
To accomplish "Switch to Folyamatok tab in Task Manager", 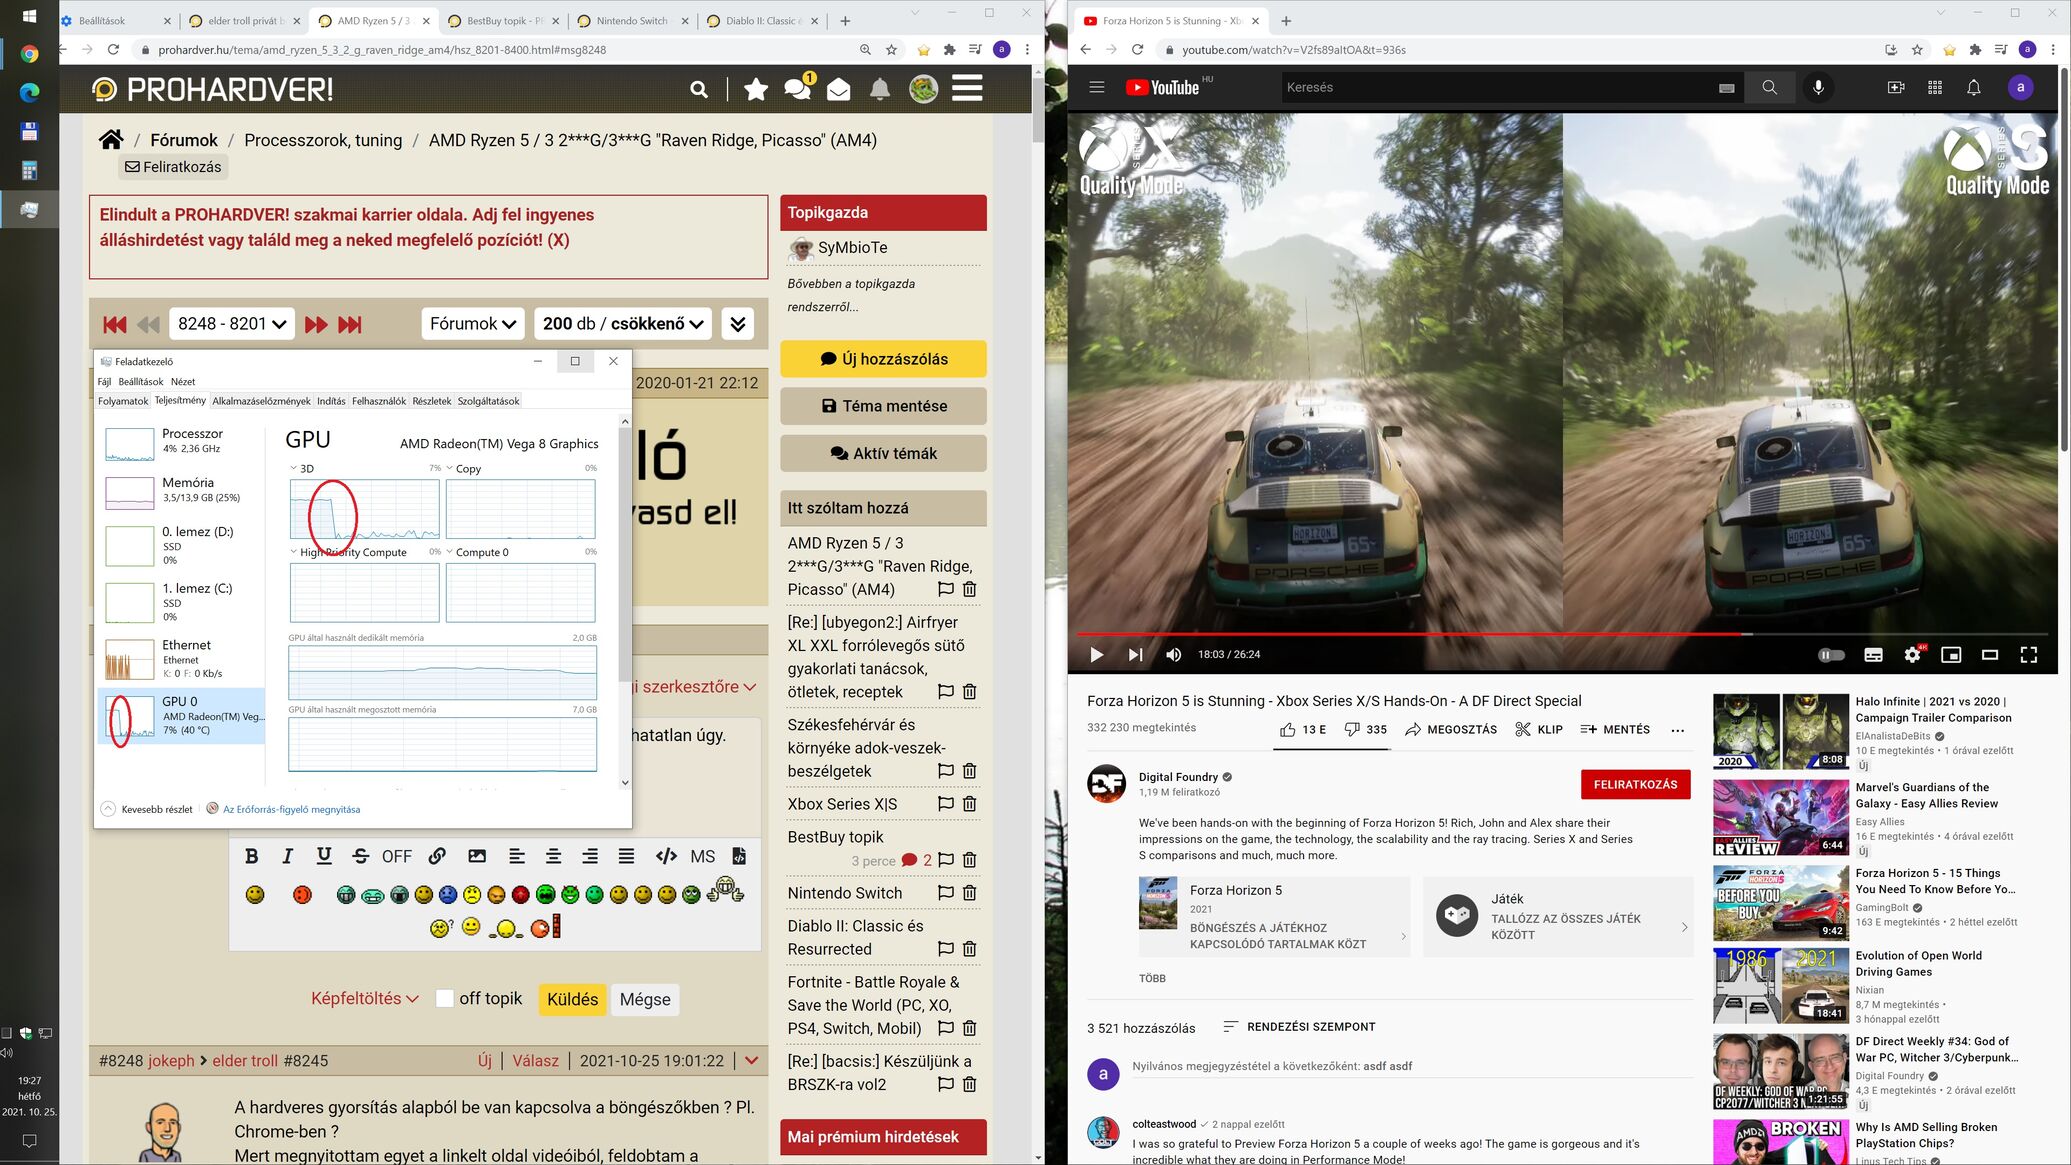I will click(x=123, y=401).
